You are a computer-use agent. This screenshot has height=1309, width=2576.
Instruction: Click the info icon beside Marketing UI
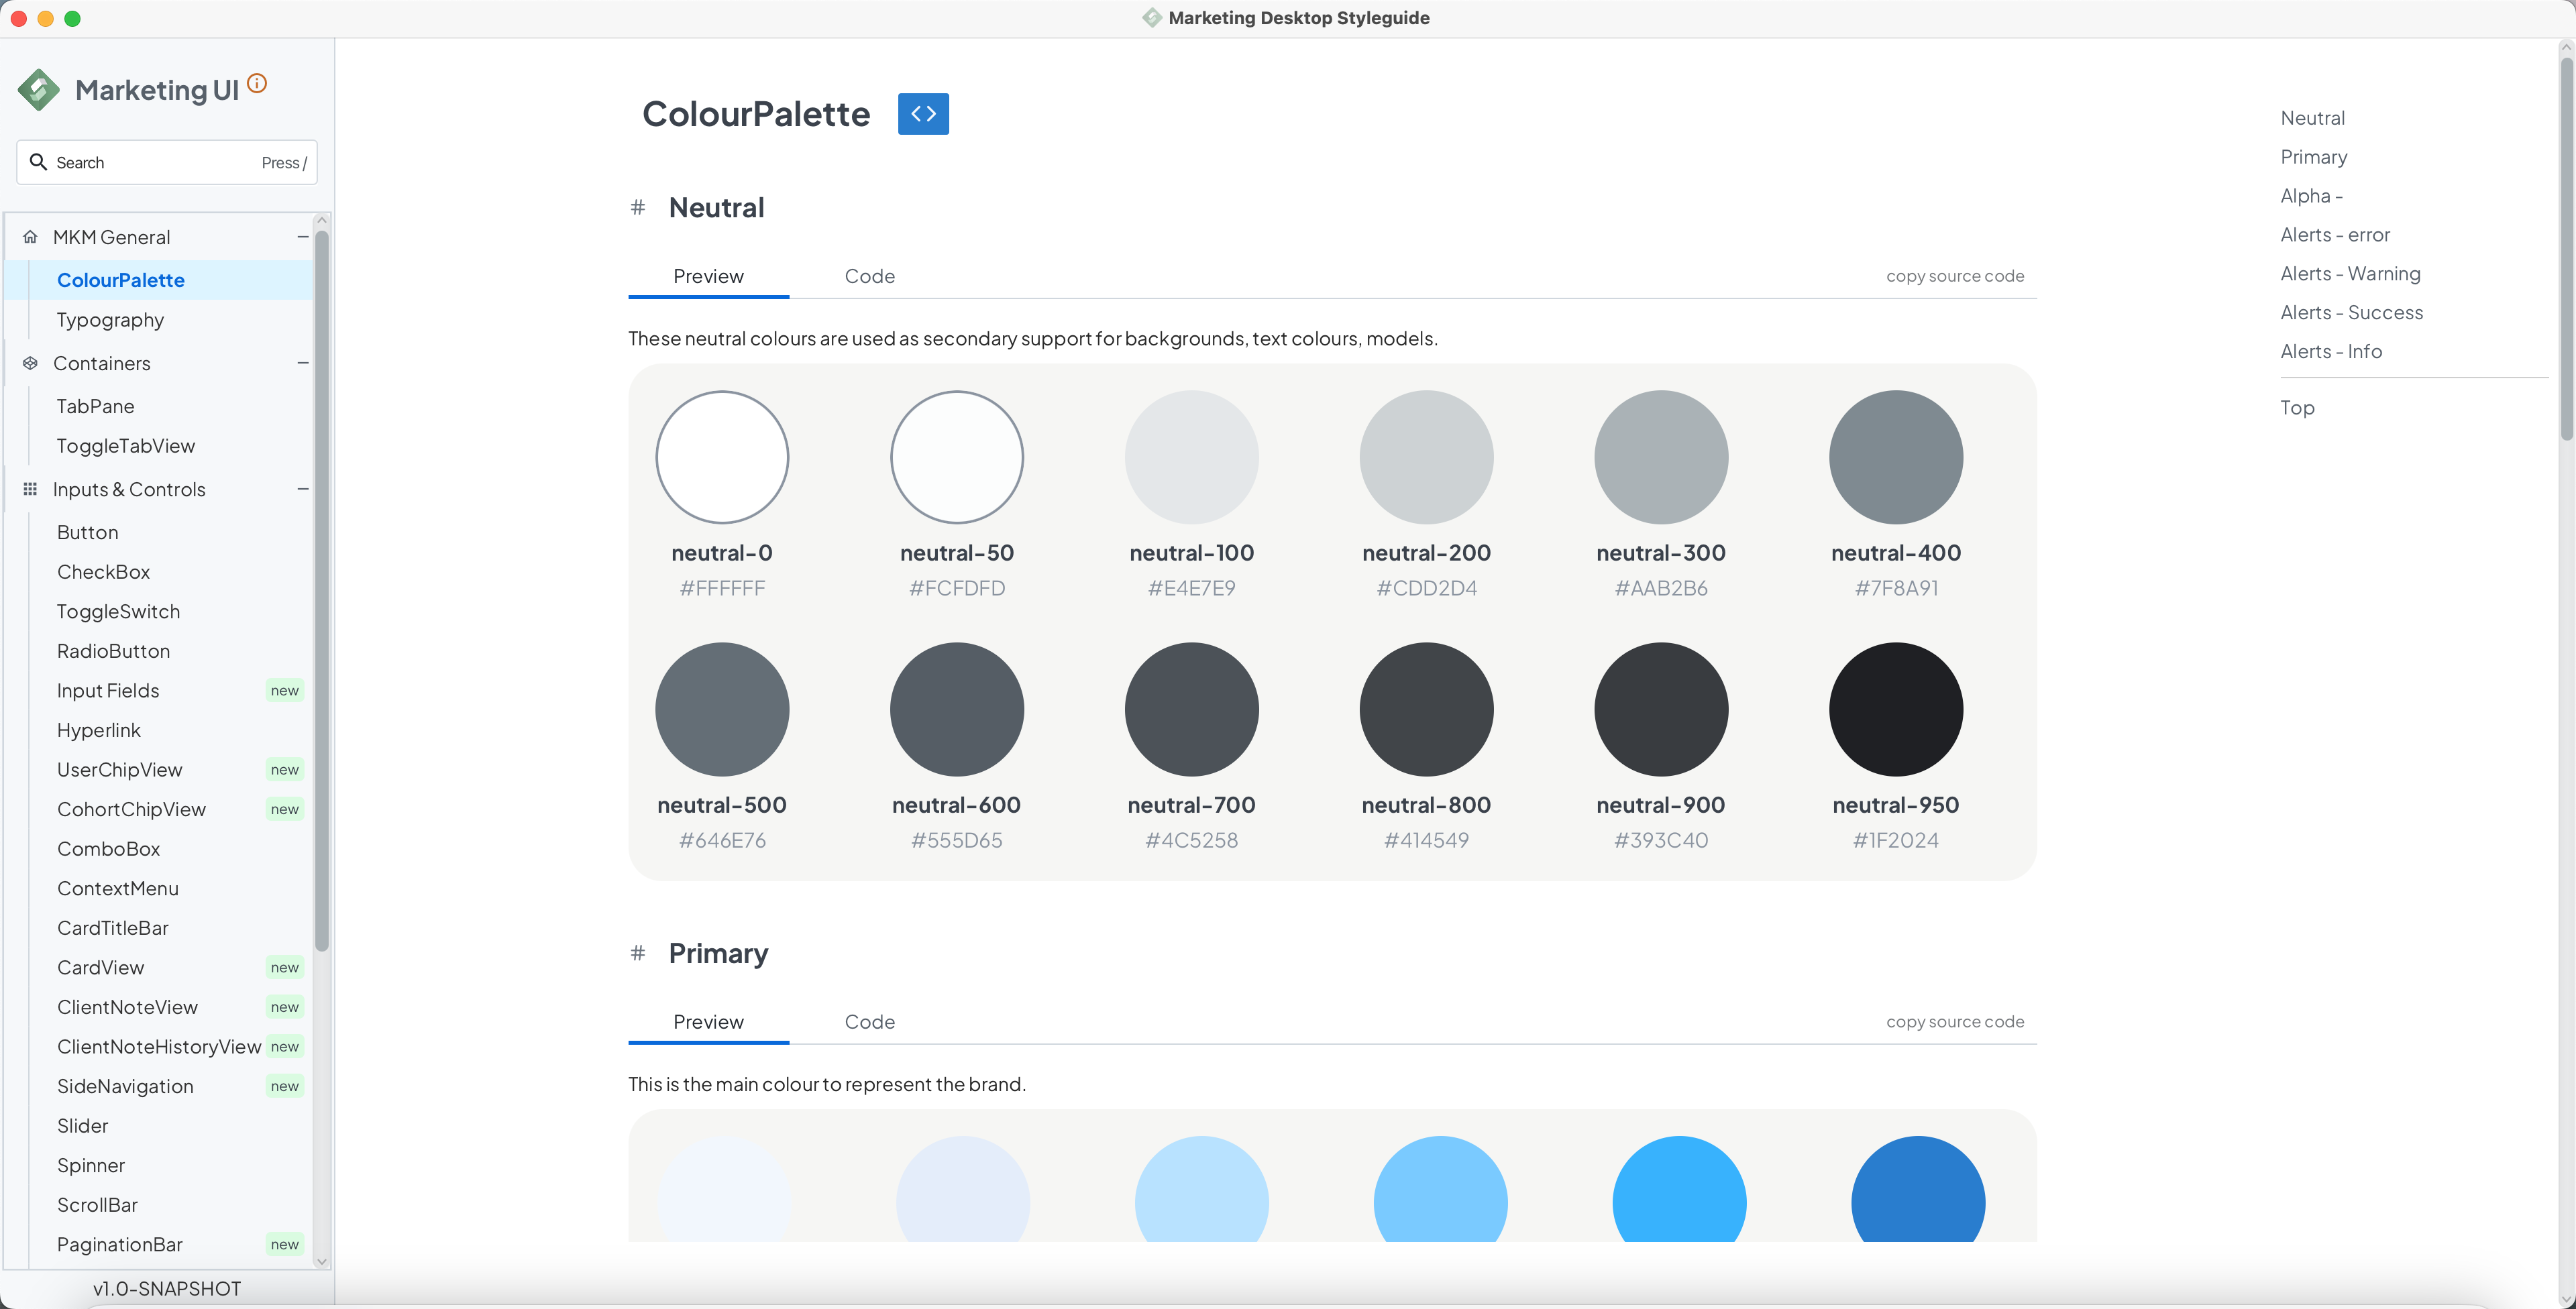(258, 84)
